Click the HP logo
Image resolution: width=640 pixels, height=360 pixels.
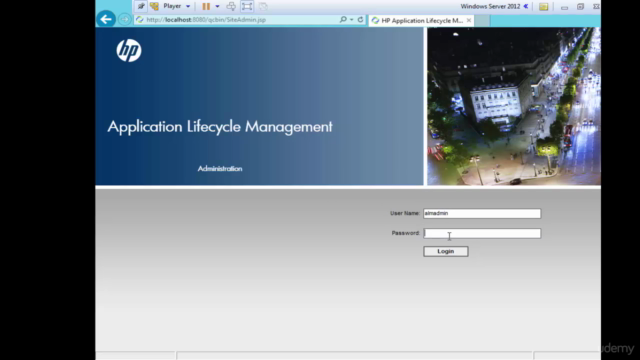pos(129,51)
